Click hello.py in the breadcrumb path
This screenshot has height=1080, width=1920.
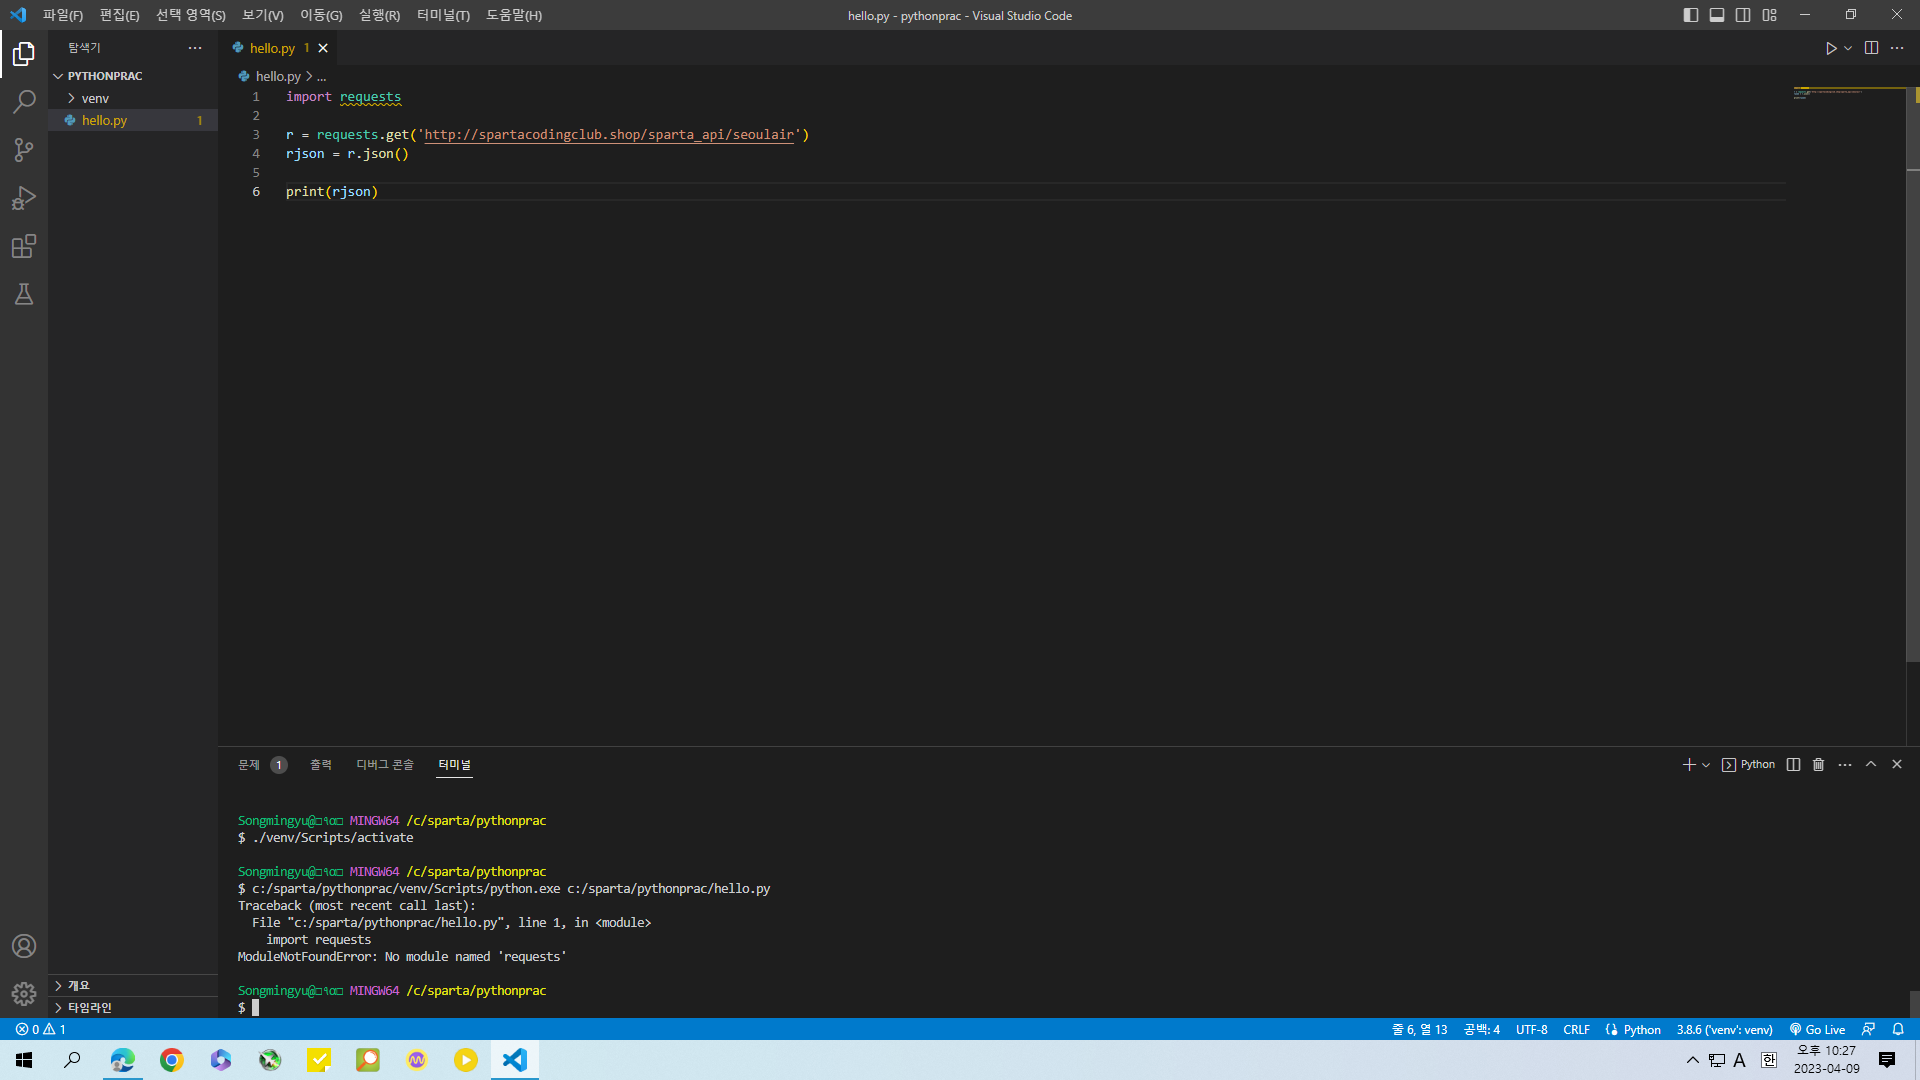click(x=278, y=76)
